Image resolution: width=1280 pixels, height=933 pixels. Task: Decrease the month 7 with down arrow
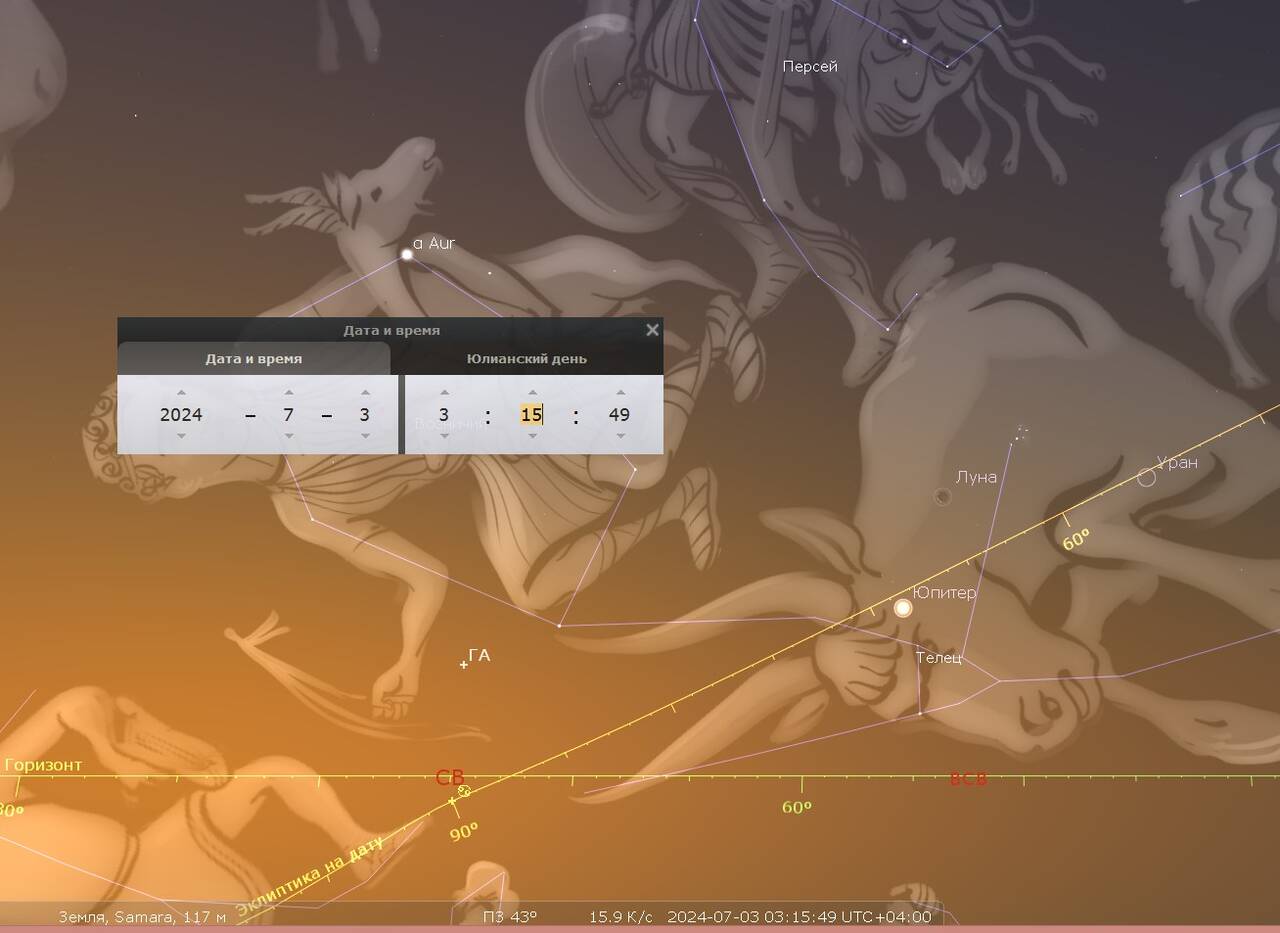(x=288, y=436)
